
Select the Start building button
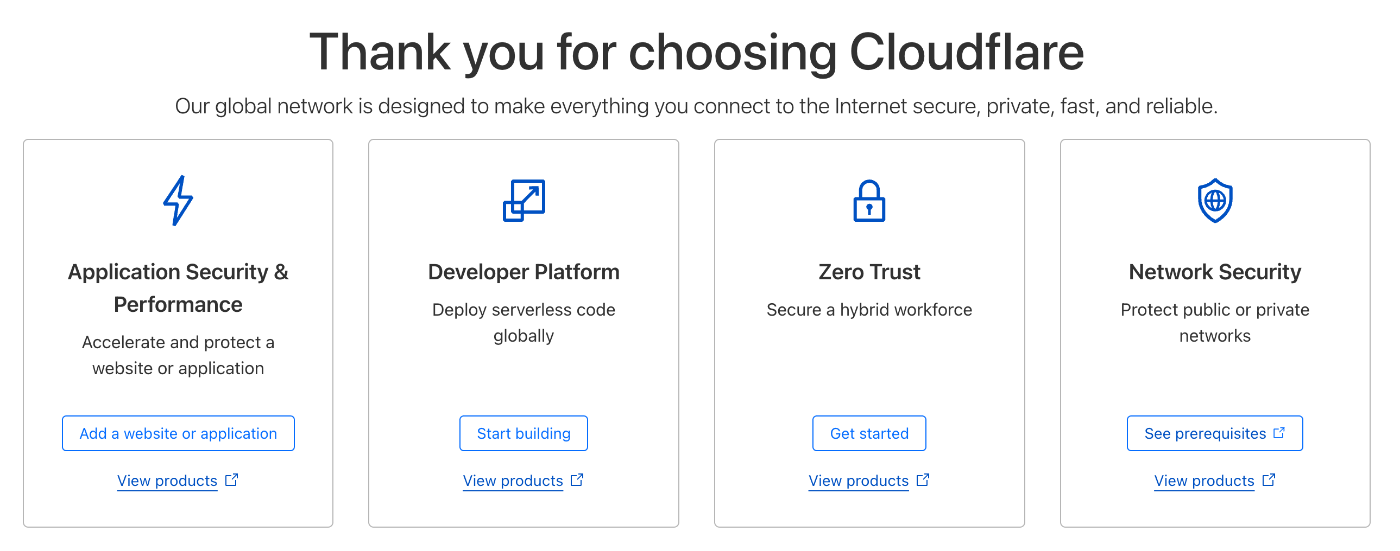click(524, 433)
